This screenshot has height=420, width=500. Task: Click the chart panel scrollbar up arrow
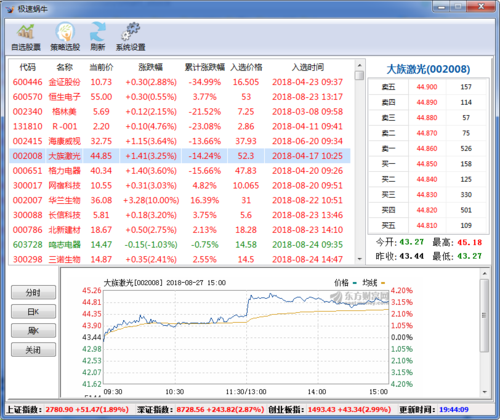click(484, 273)
